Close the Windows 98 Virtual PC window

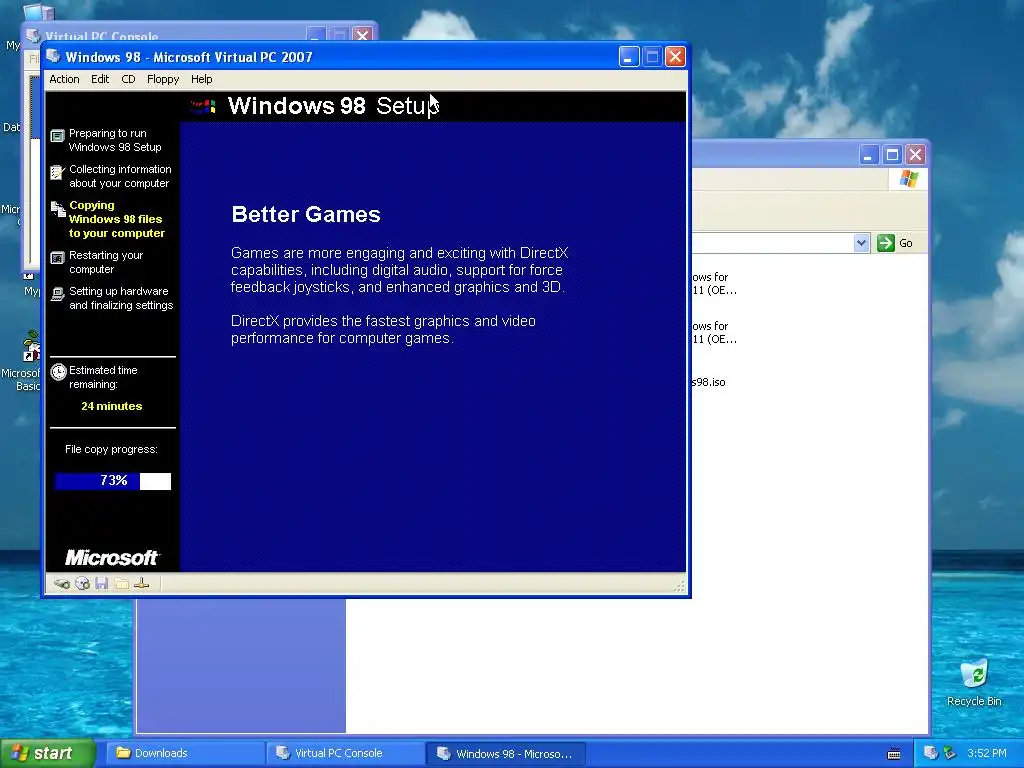pyautogui.click(x=675, y=57)
